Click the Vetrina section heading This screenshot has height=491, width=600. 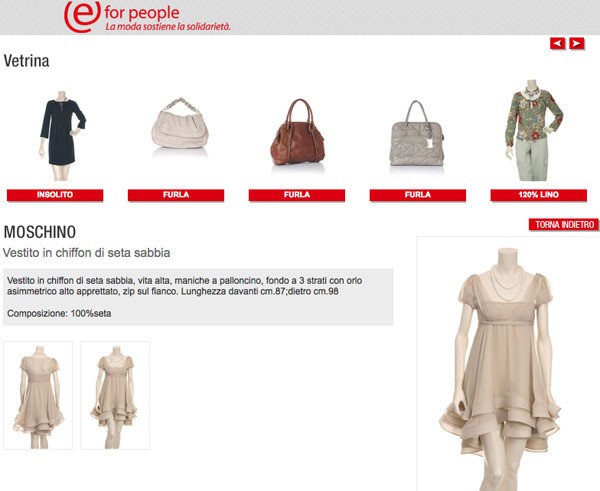(26, 61)
